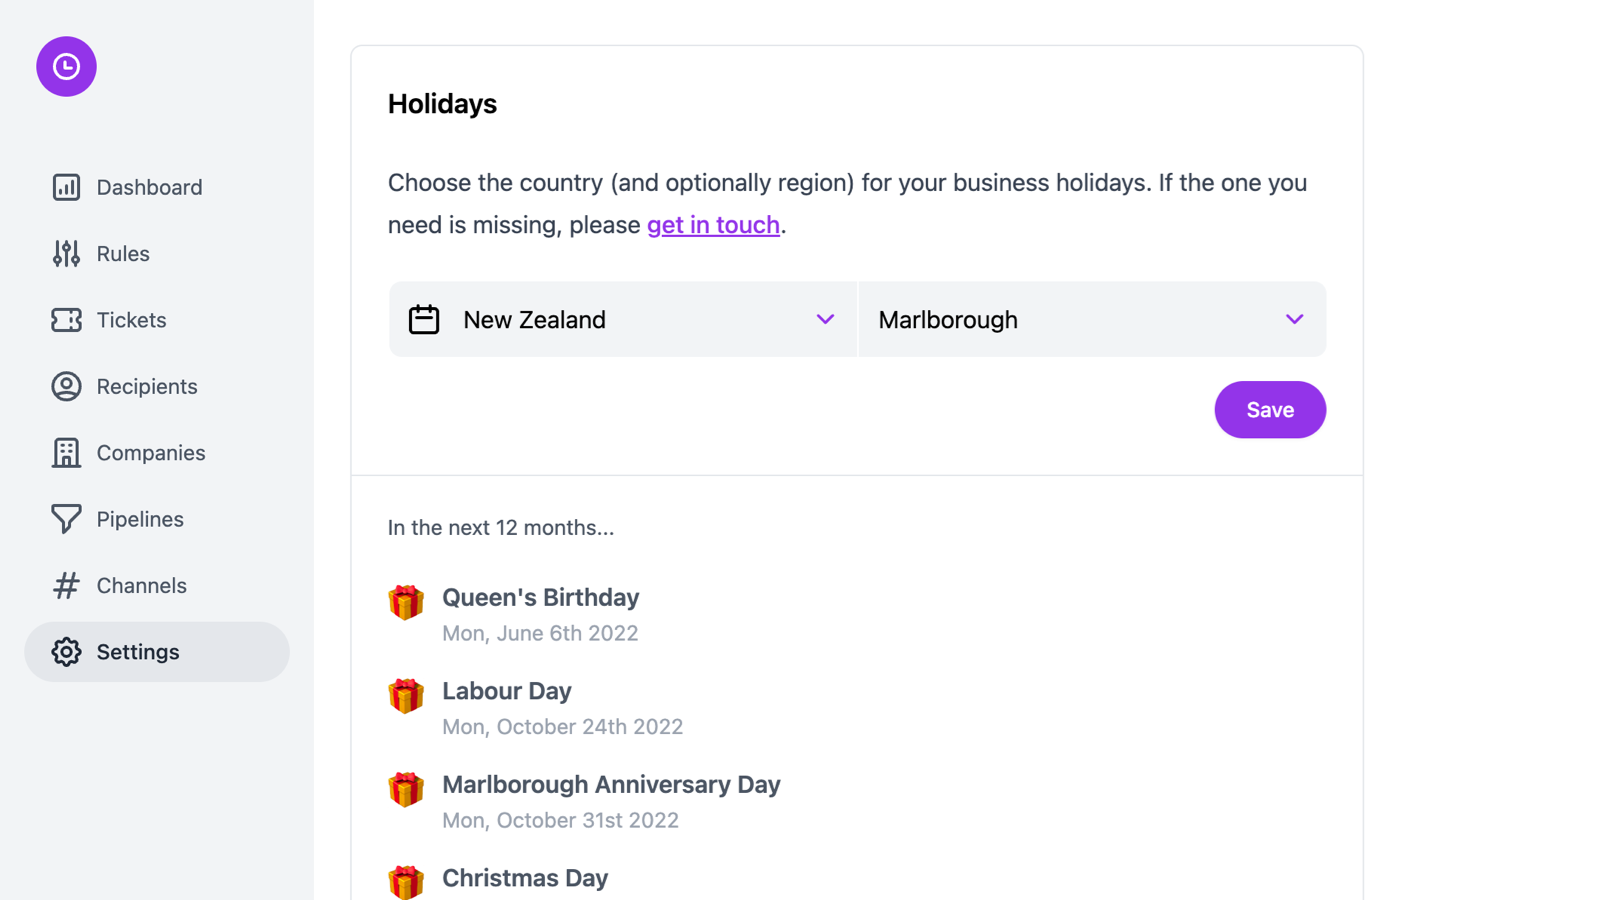Viewport: 1600px width, 900px height.
Task: Click the Companies building icon
Action: (x=65, y=452)
